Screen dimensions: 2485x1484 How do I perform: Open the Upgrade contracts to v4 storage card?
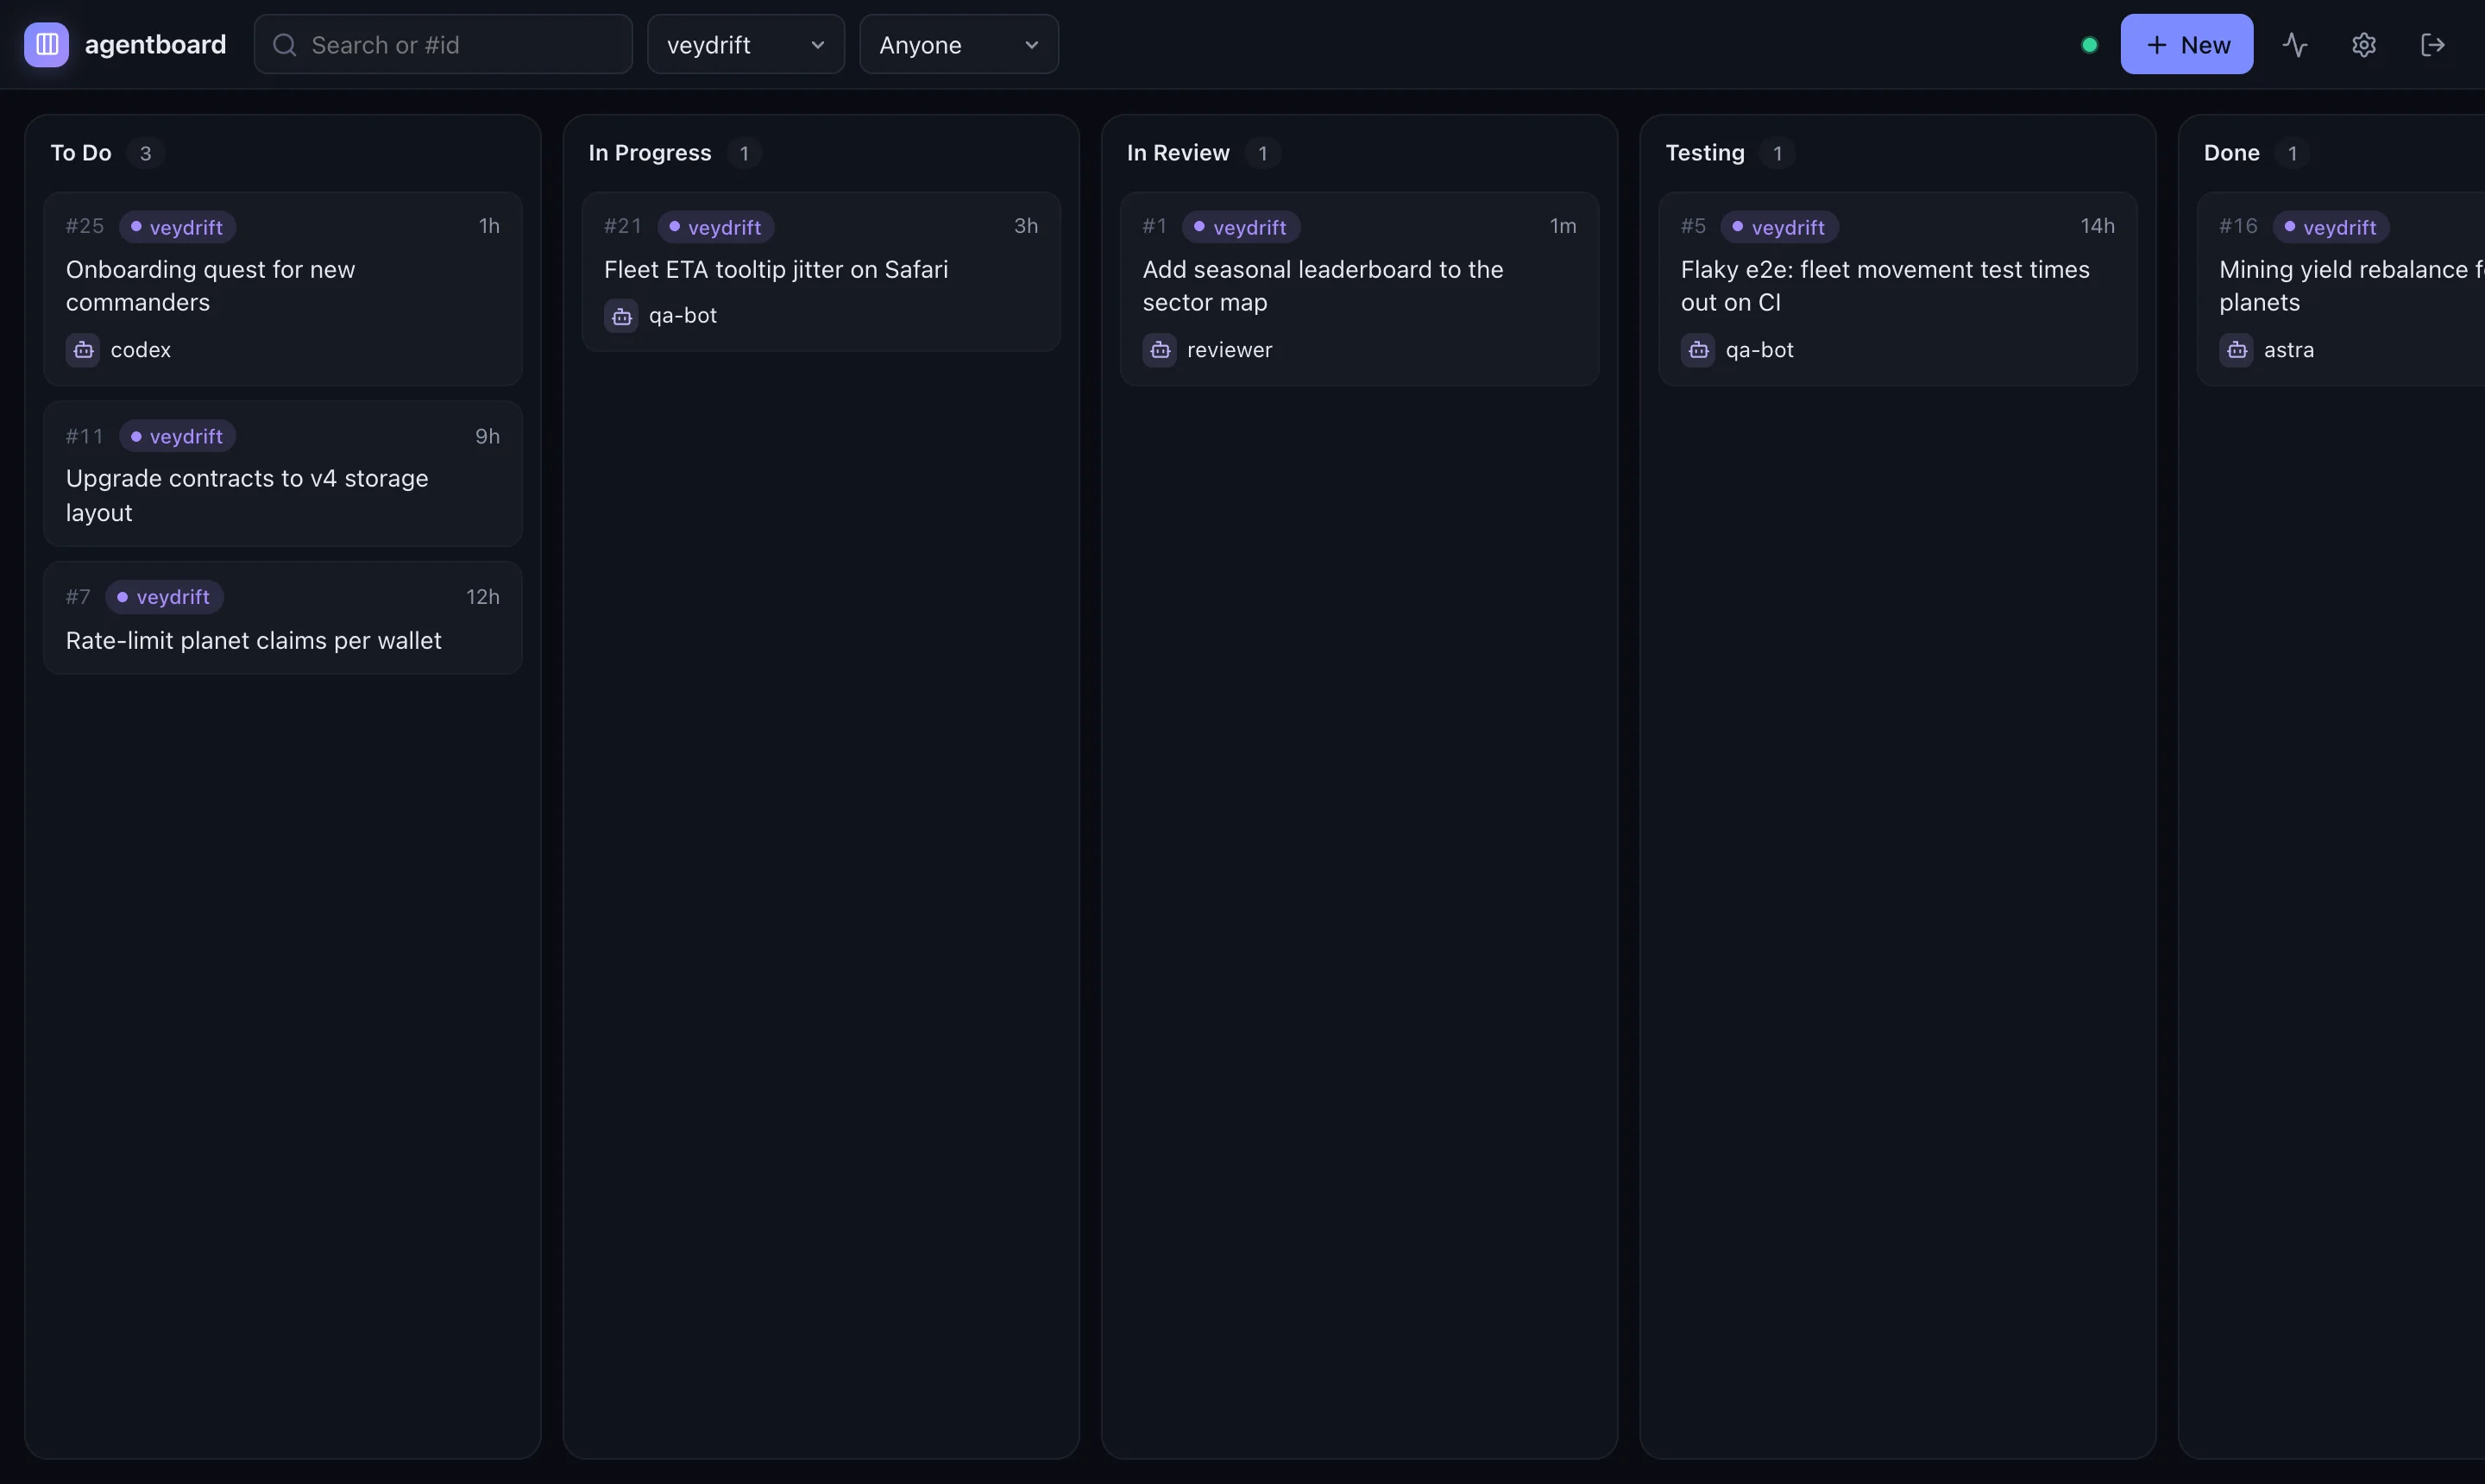click(x=283, y=474)
